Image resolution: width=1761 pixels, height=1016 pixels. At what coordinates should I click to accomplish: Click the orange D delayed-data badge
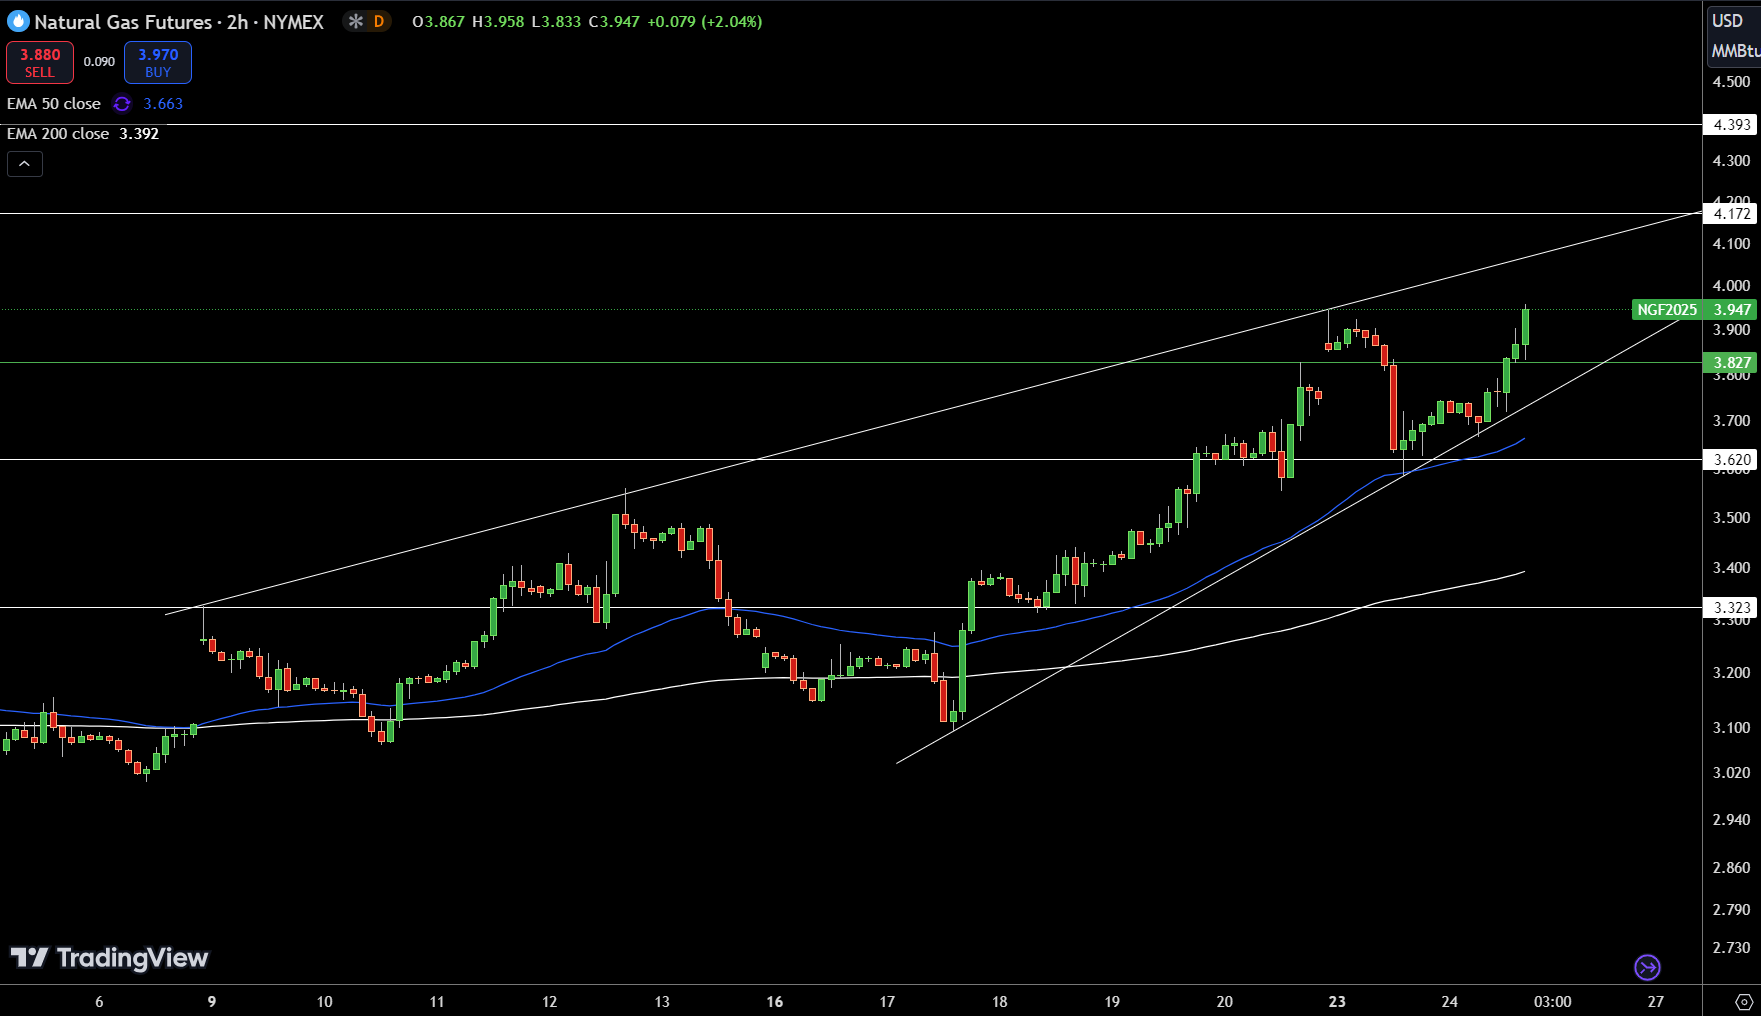379,21
